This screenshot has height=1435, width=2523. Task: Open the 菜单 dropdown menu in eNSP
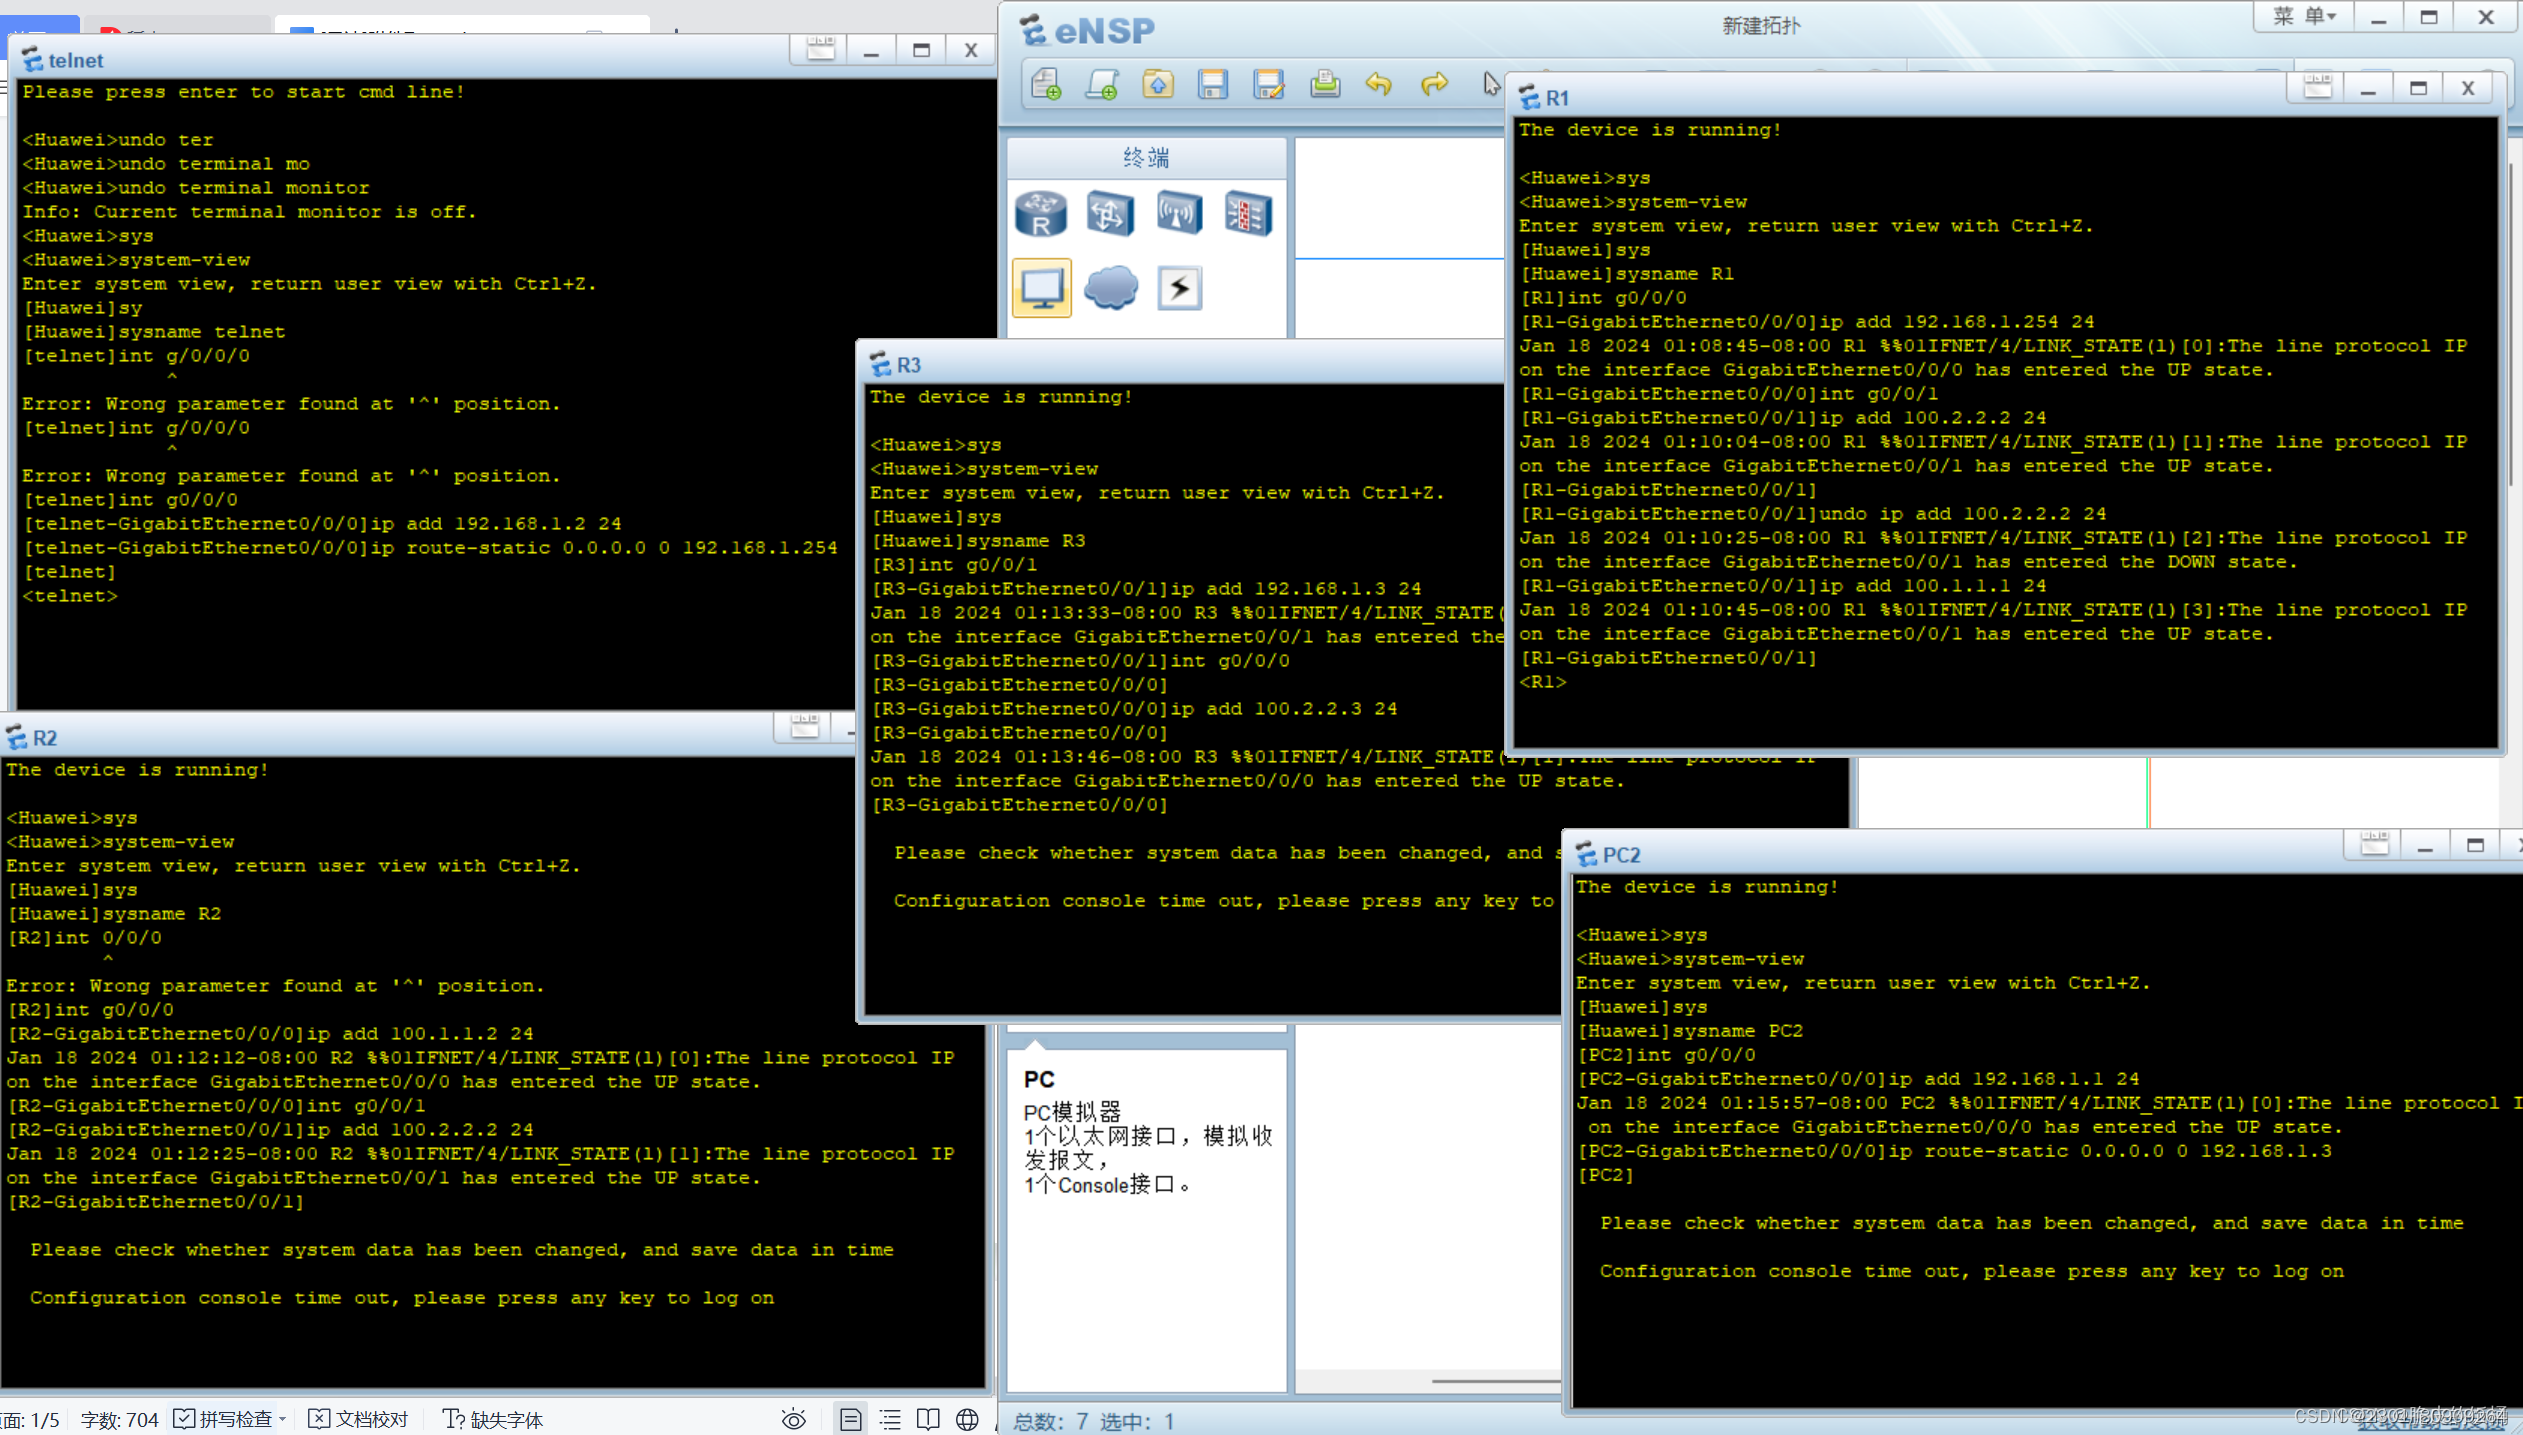tap(2303, 17)
